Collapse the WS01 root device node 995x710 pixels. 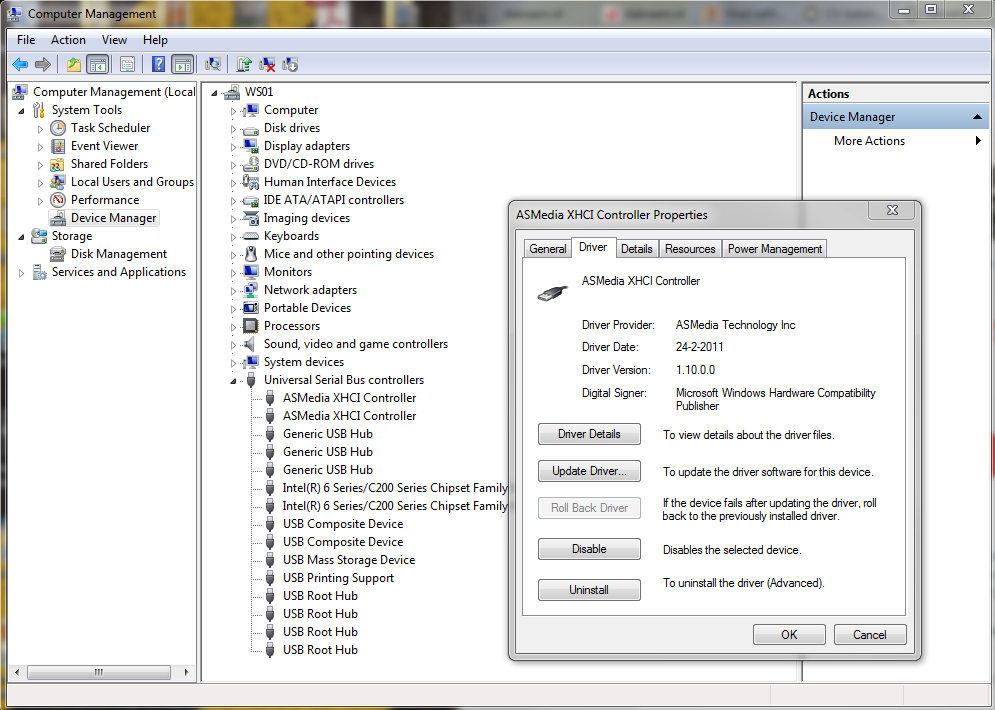214,93
